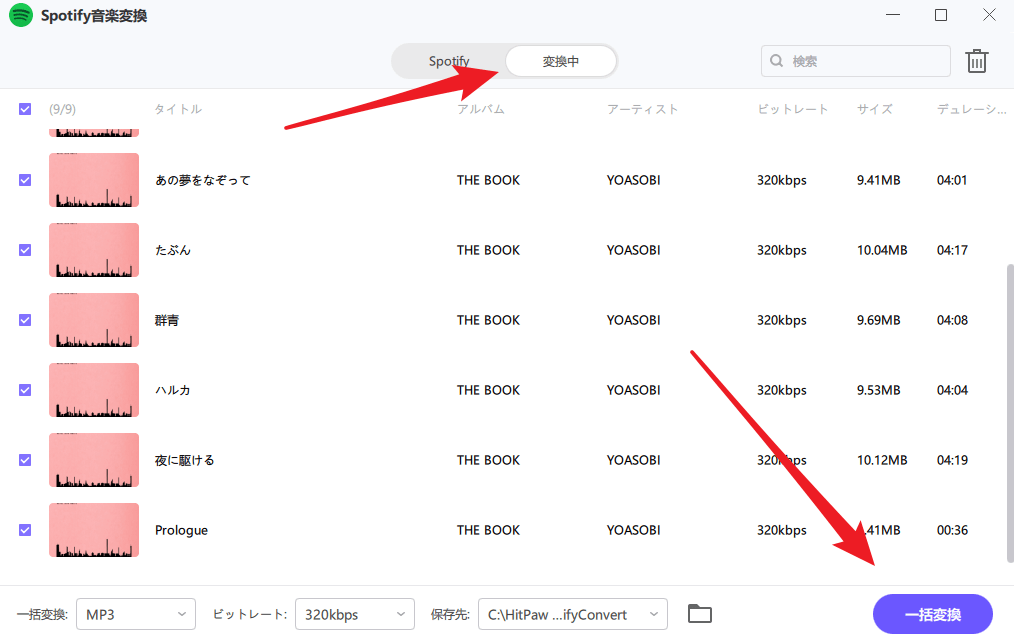
Task: Uncheck the たぶん track checkbox
Action: pyautogui.click(x=25, y=250)
